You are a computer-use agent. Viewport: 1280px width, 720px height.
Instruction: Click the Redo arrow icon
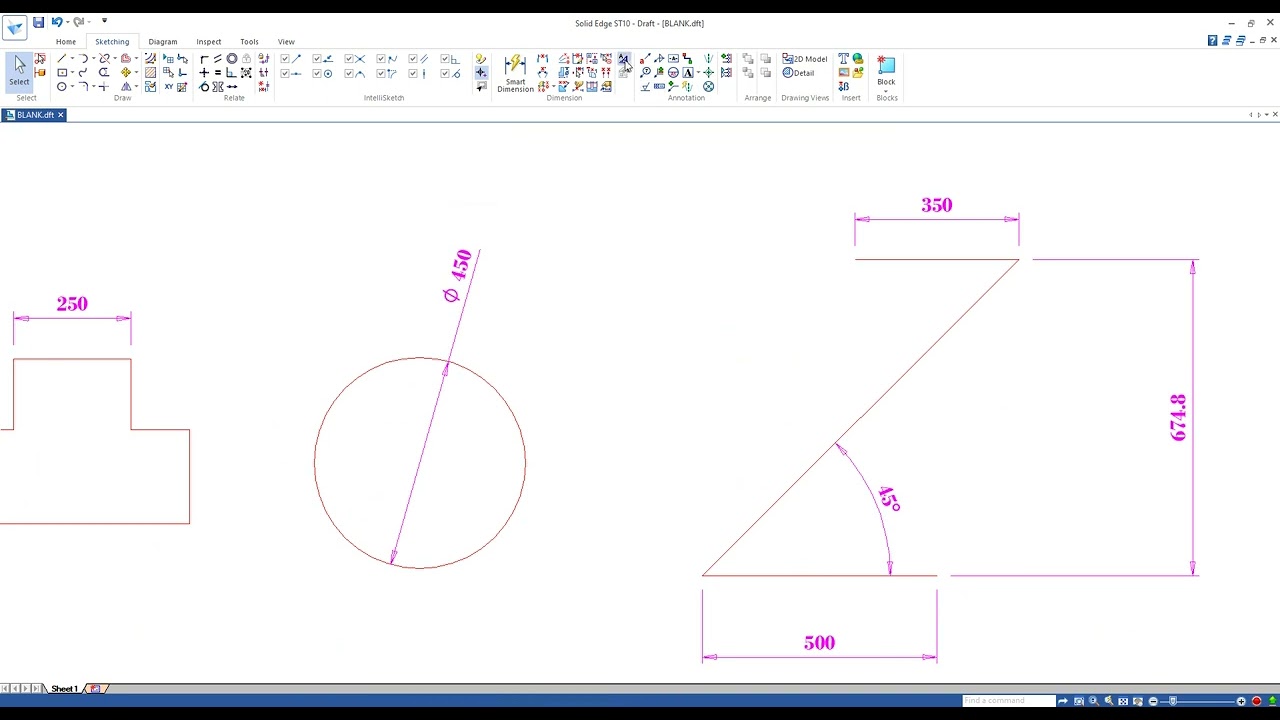(x=77, y=22)
